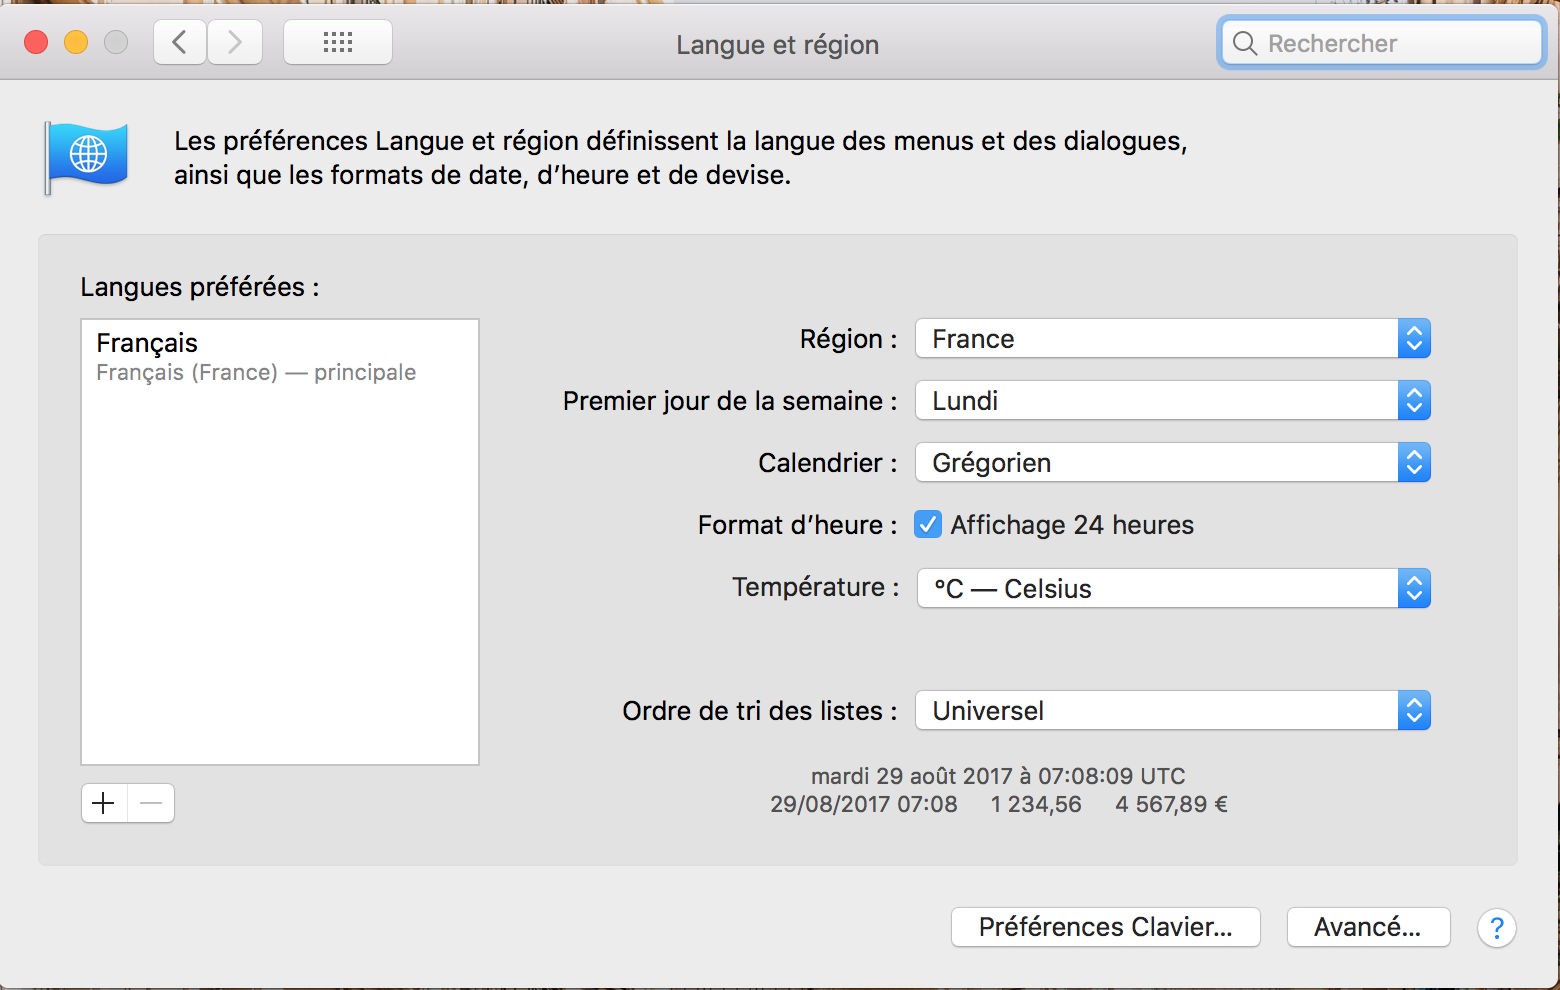This screenshot has width=1560, height=990.
Task: Click the Langue et région window title
Action: pyautogui.click(x=777, y=45)
